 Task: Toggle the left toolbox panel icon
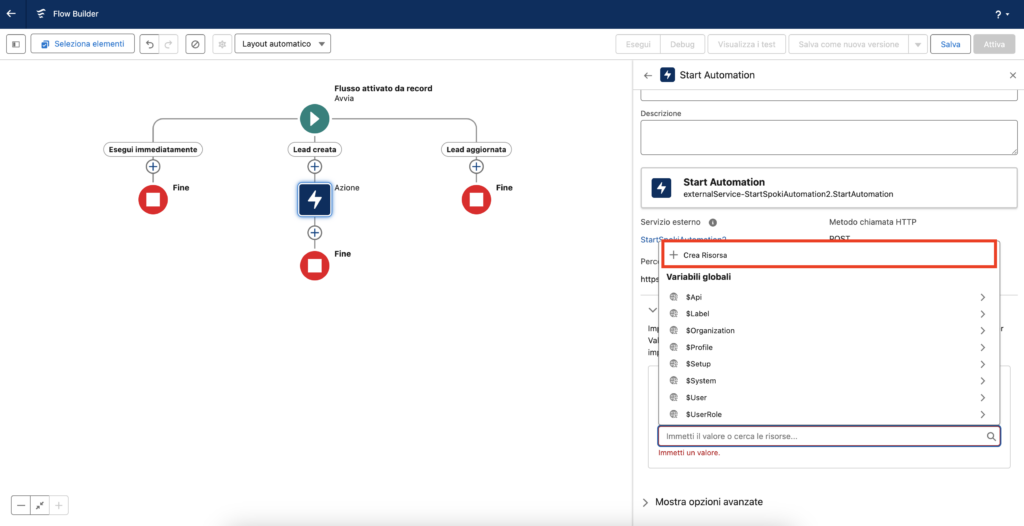[16, 44]
